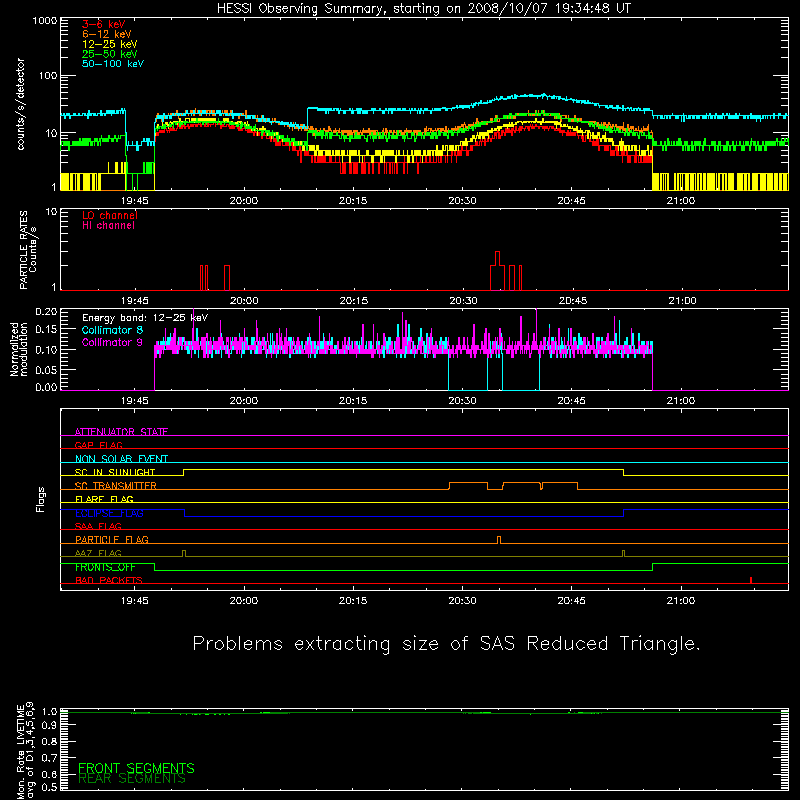800x800 pixels.
Task: Click the 19:45 label under the Flags plot
Action: pyautogui.click(x=135, y=601)
